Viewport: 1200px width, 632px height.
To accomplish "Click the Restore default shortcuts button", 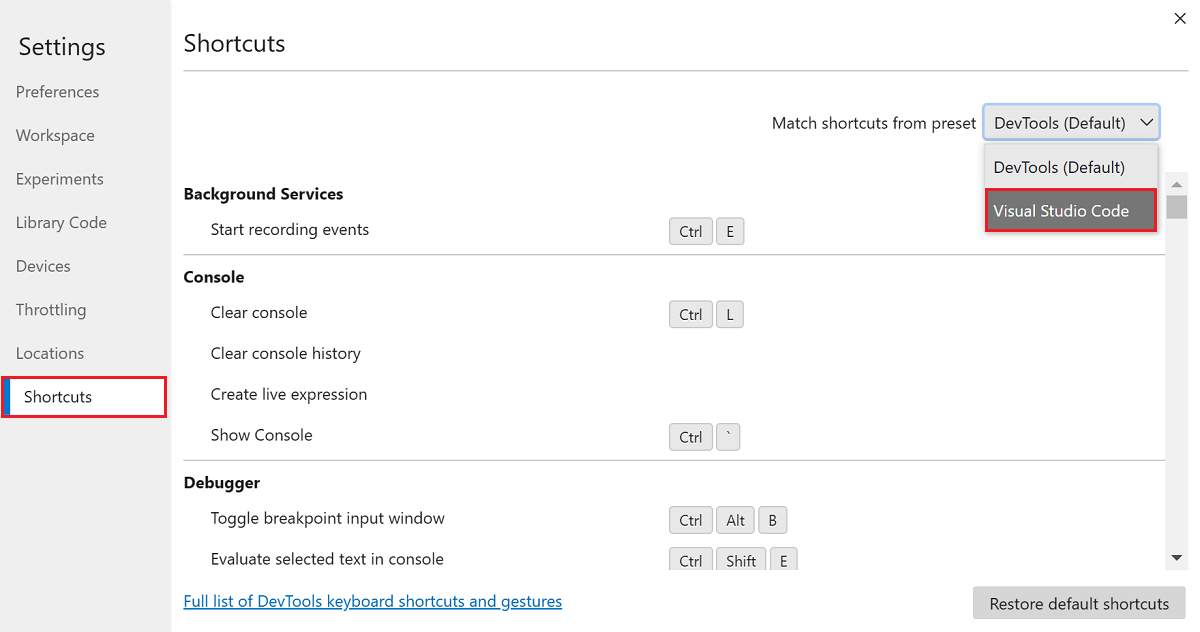I will pos(1078,603).
